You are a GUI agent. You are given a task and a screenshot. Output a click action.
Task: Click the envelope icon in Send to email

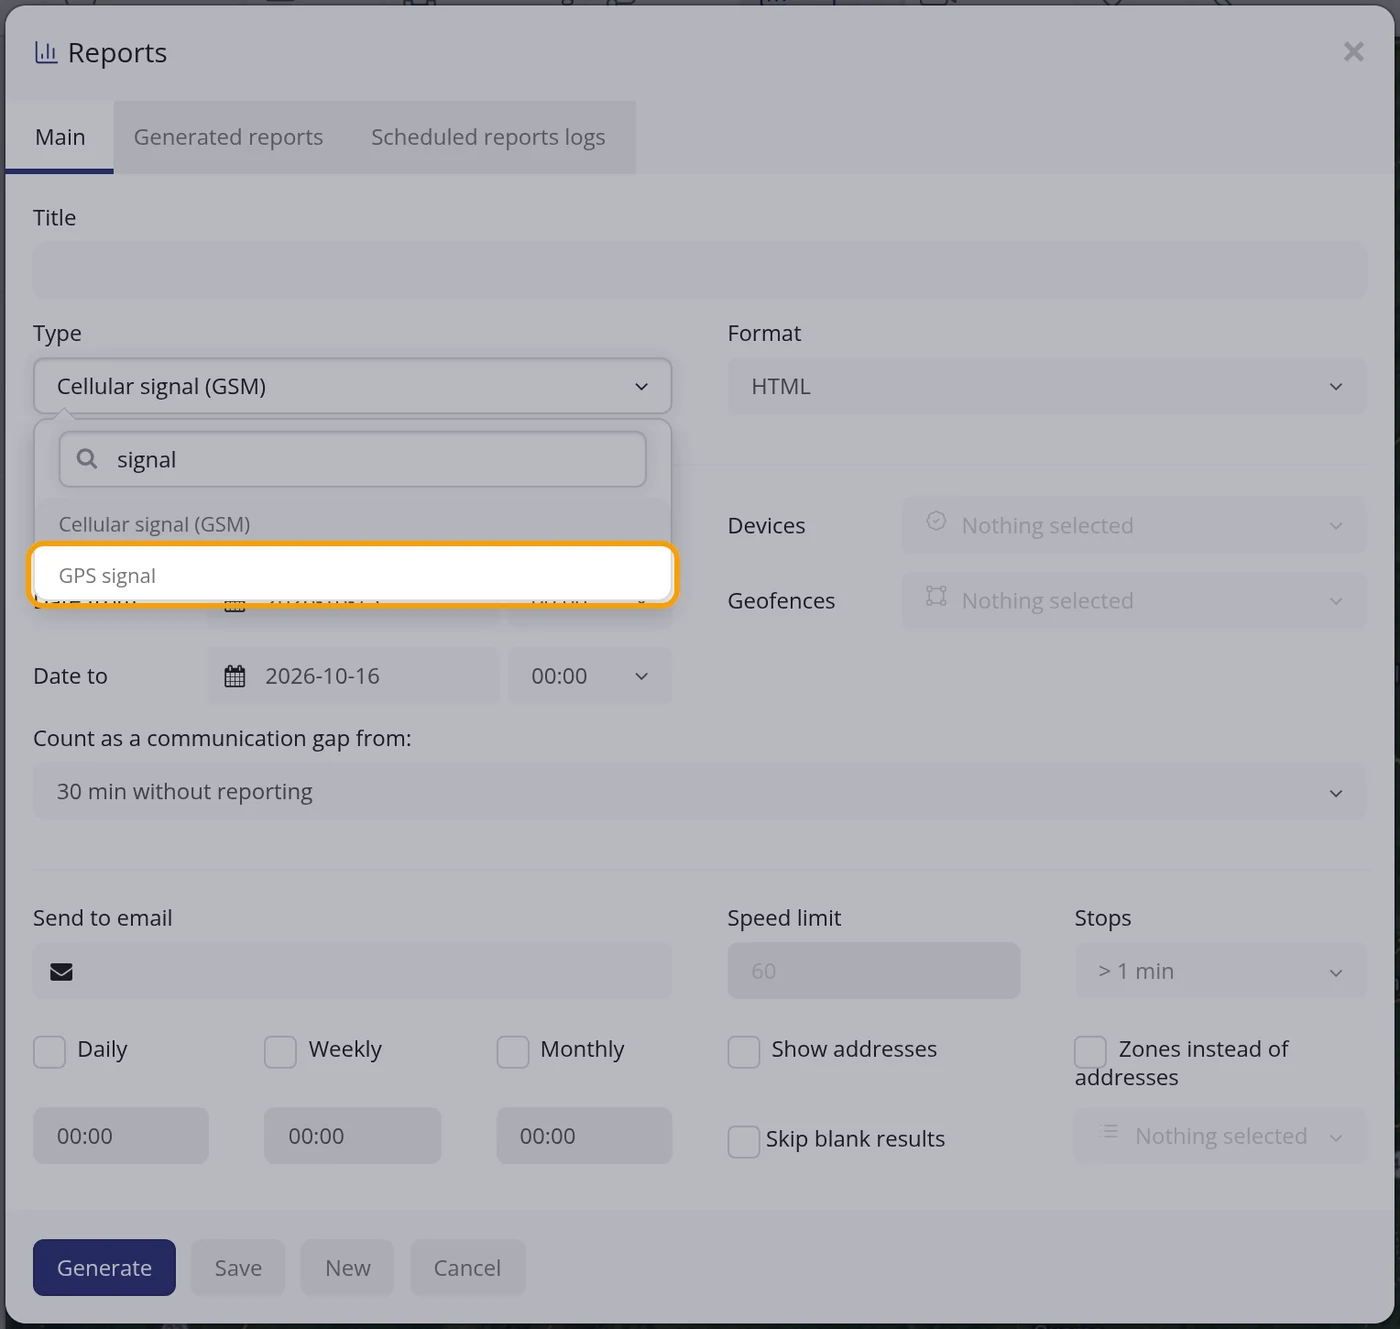coord(61,972)
